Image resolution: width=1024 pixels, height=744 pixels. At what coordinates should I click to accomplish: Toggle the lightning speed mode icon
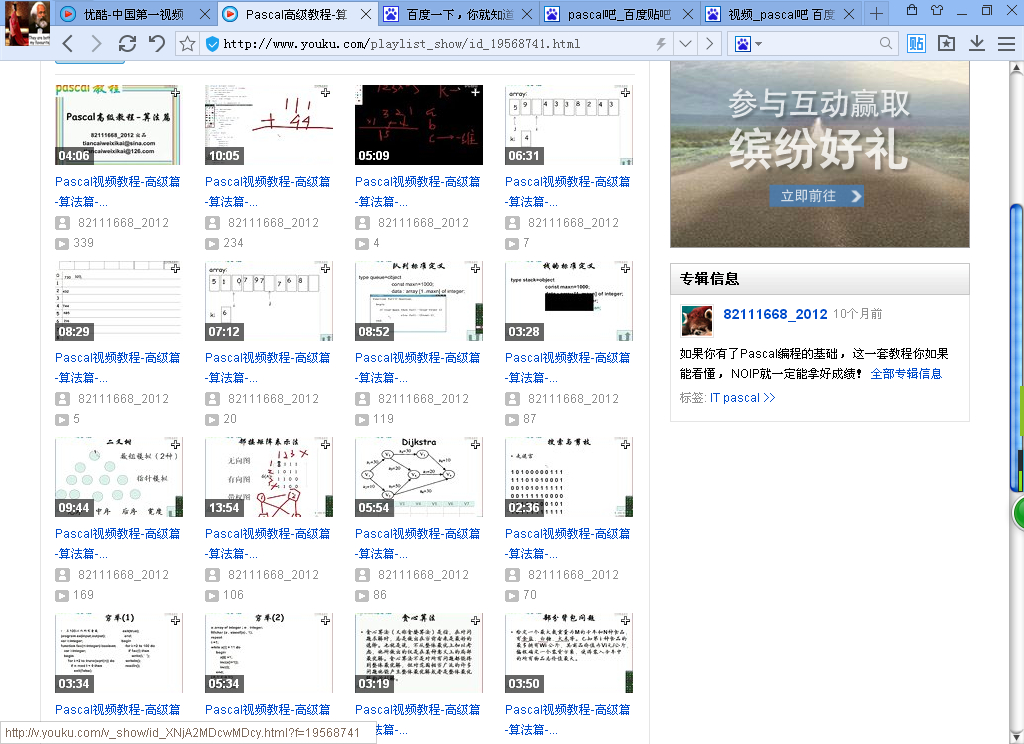(661, 44)
